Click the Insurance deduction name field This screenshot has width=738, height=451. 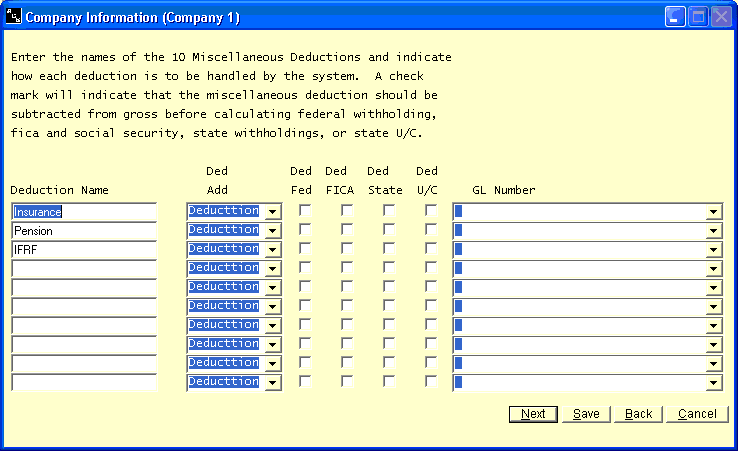pyautogui.click(x=84, y=212)
